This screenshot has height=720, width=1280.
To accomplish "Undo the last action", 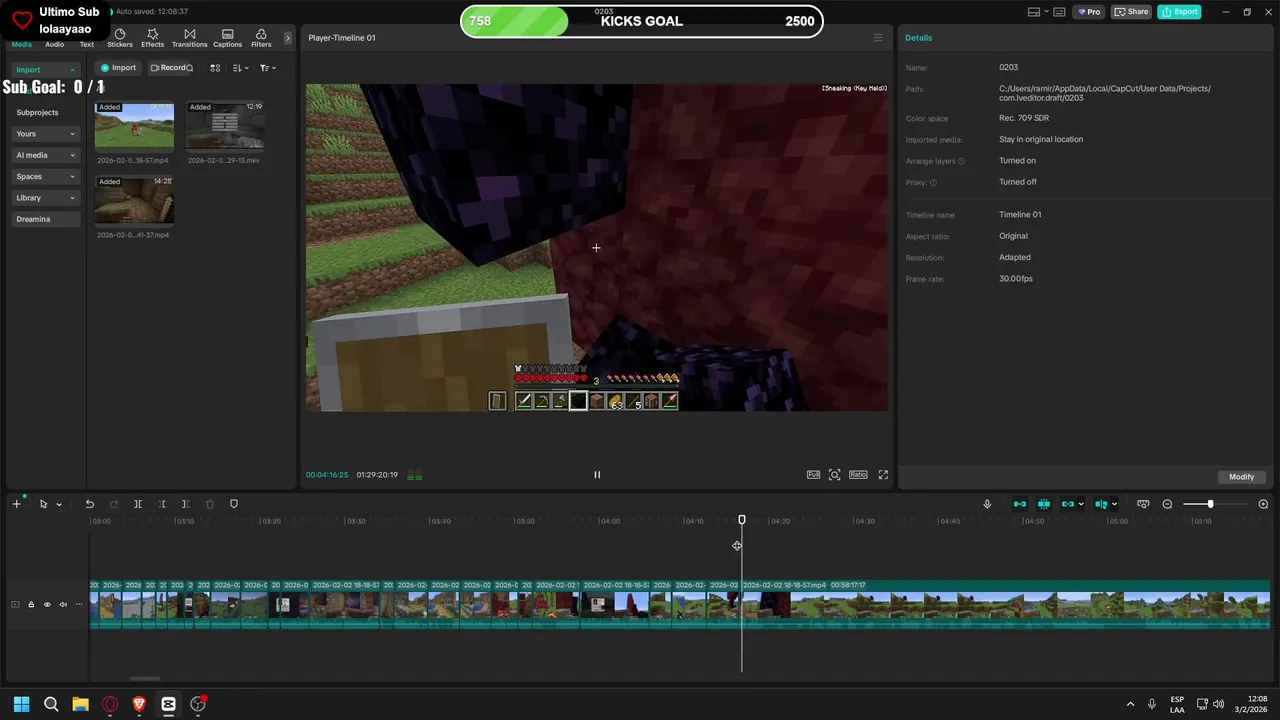I will pos(90,504).
